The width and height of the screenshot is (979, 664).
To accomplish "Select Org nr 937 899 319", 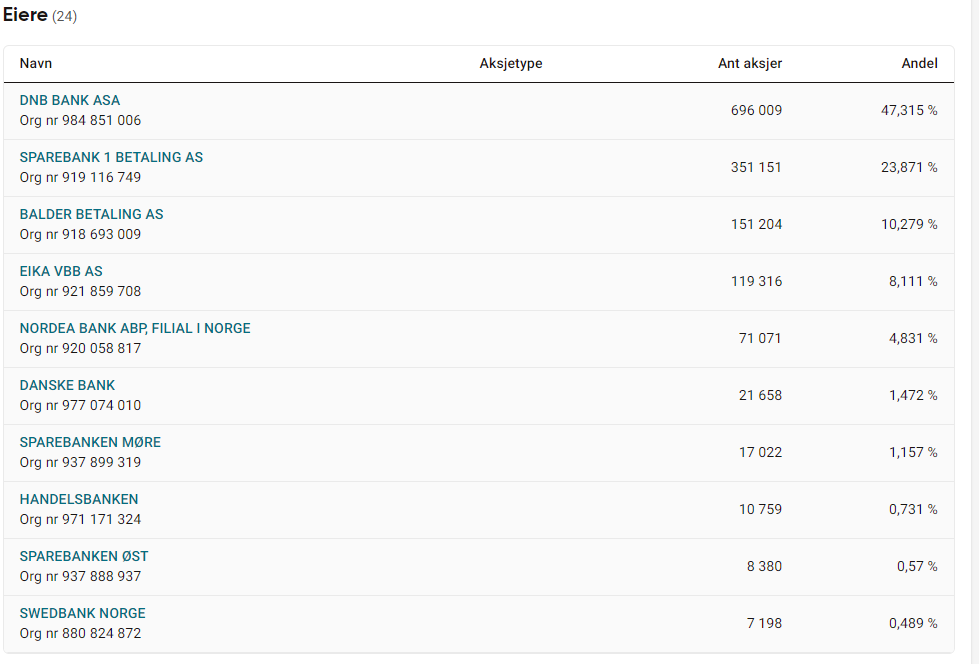I will click(x=81, y=462).
